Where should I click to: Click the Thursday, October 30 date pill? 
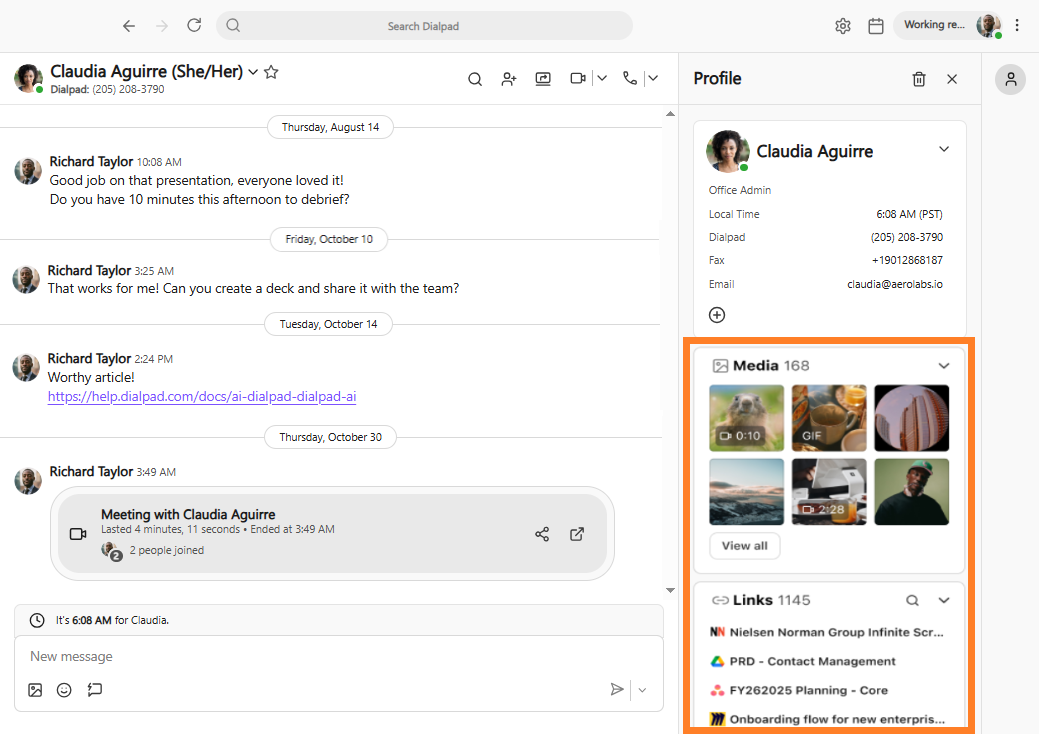330,437
